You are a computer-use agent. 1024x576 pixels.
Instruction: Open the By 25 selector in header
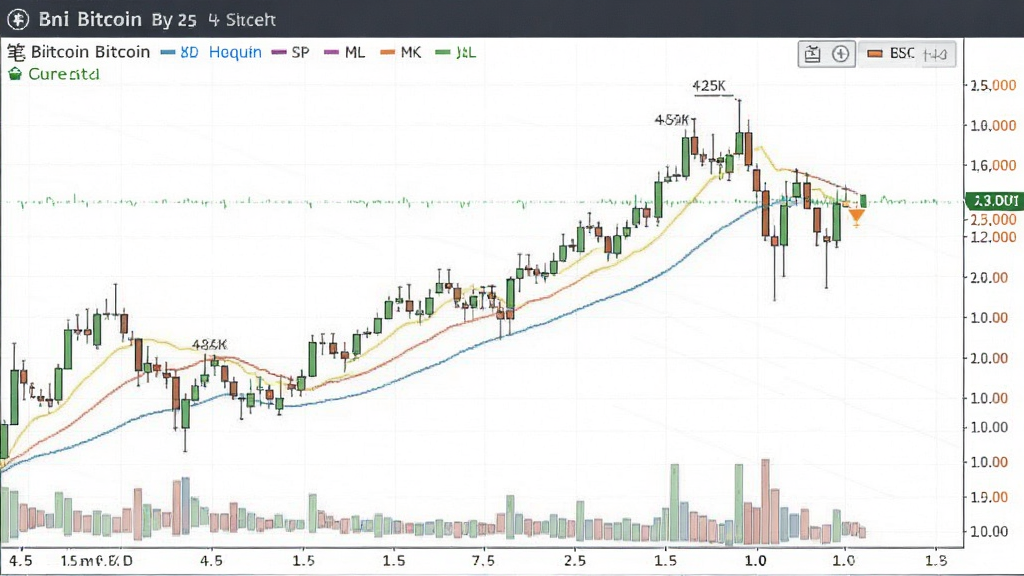174,20
